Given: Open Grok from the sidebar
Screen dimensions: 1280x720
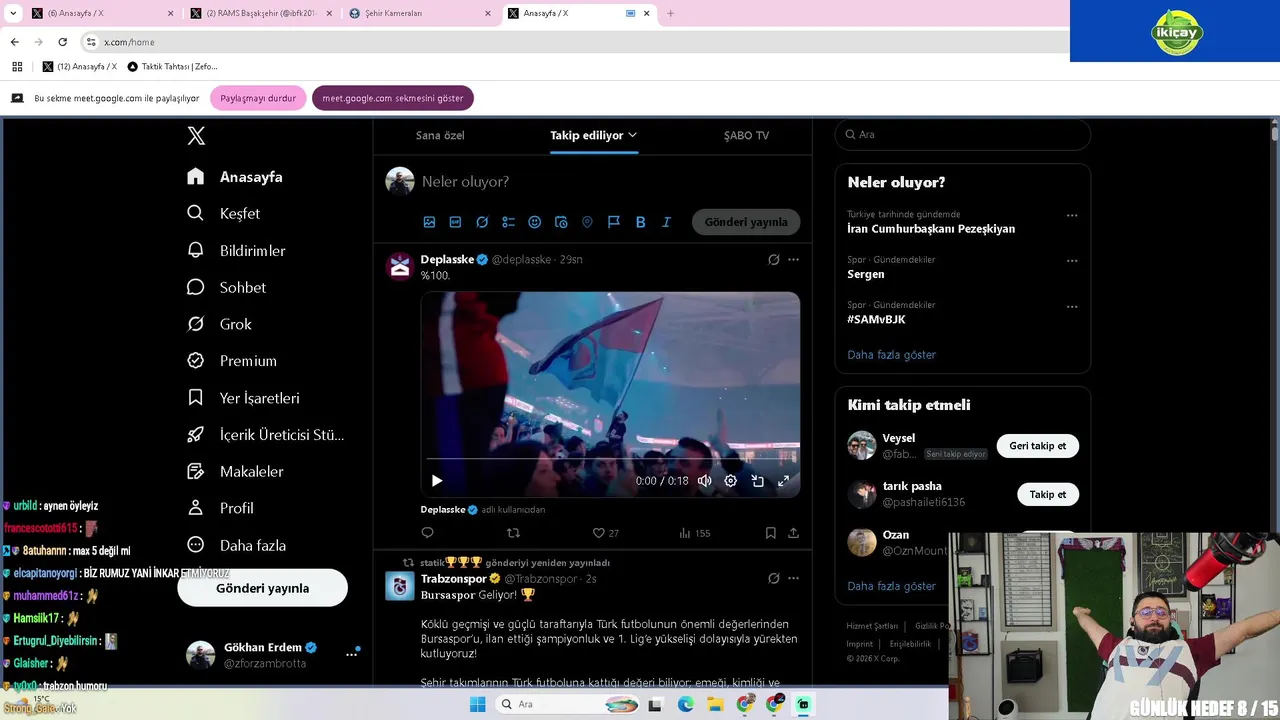Looking at the screenshot, I should point(220,324).
